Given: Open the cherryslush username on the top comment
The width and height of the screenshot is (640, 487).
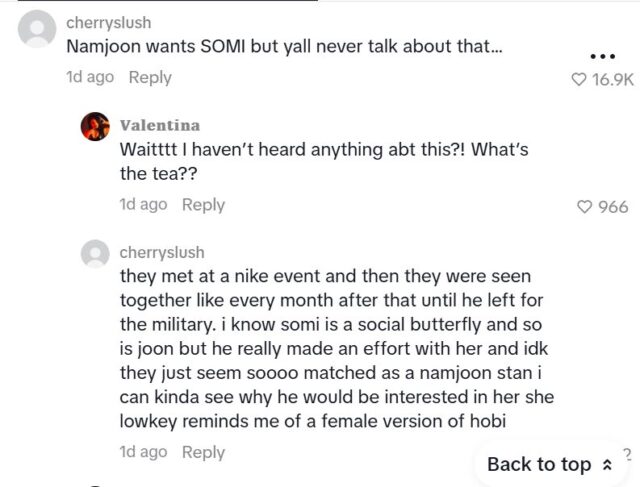Looking at the screenshot, I should [108, 21].
